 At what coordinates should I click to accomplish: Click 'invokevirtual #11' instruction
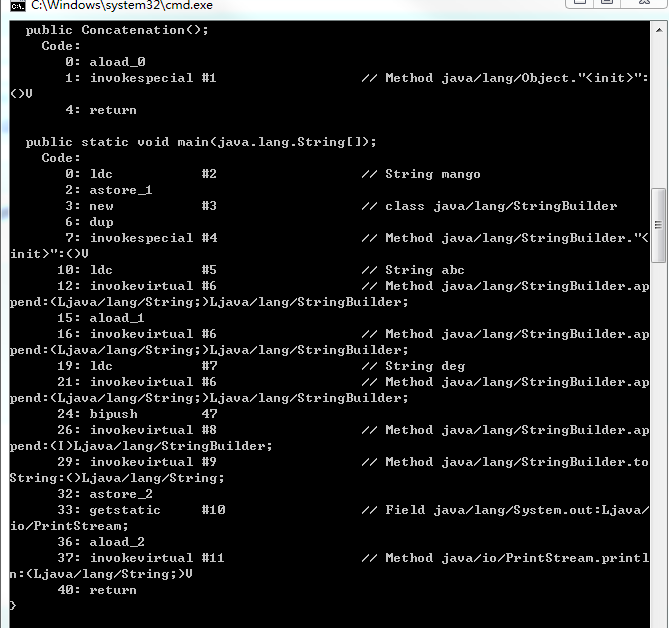157,558
